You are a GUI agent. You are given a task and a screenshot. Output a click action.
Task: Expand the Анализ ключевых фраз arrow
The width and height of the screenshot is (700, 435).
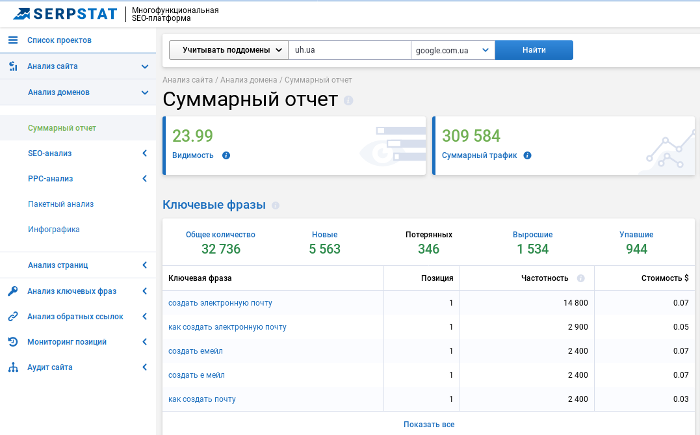click(x=145, y=291)
